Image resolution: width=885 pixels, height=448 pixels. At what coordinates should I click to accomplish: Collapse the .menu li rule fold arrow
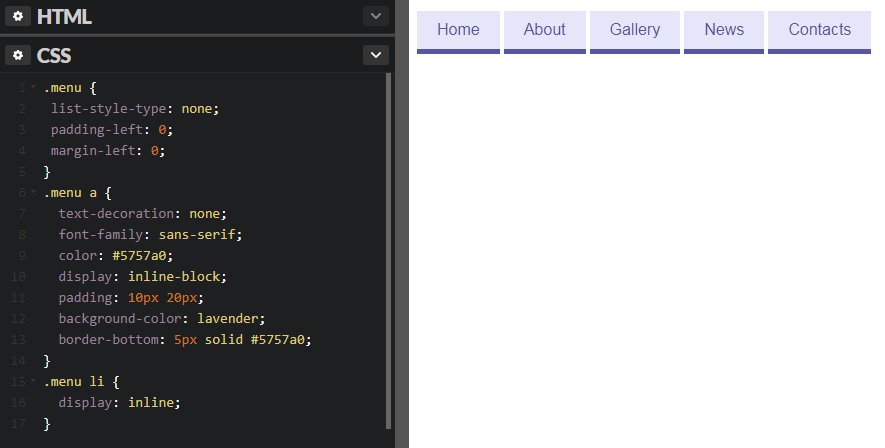click(x=33, y=381)
